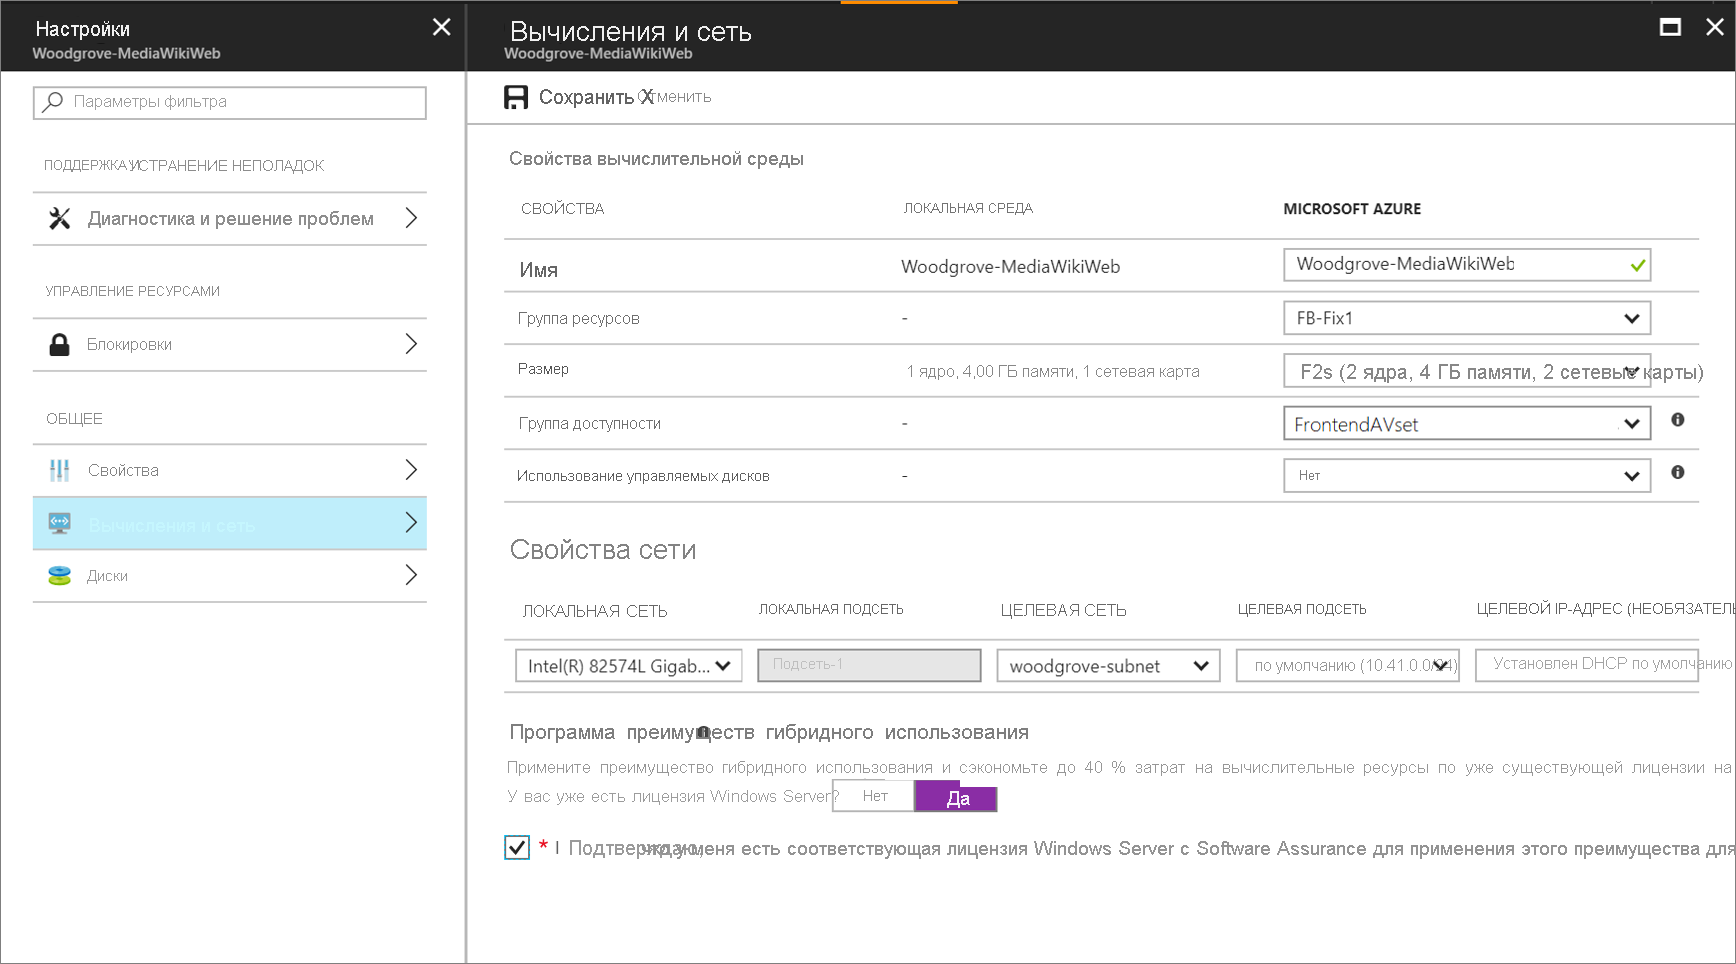This screenshot has width=1736, height=964.
Task: Click the disabled Подсеть-1 local subnet field
Action: [869, 665]
